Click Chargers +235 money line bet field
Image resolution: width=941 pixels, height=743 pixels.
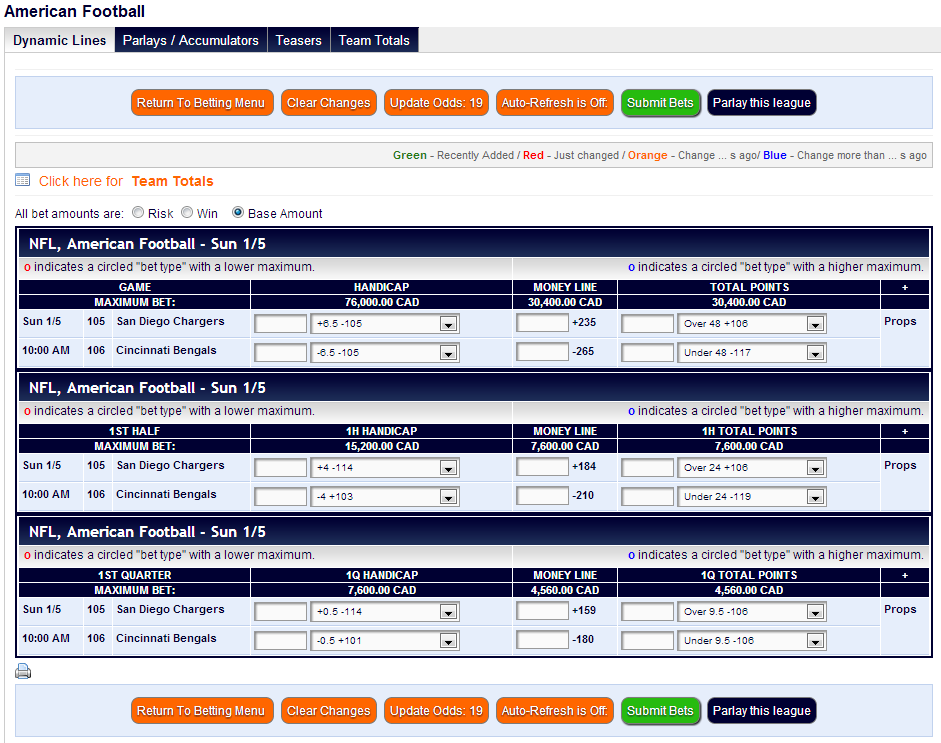(542, 323)
